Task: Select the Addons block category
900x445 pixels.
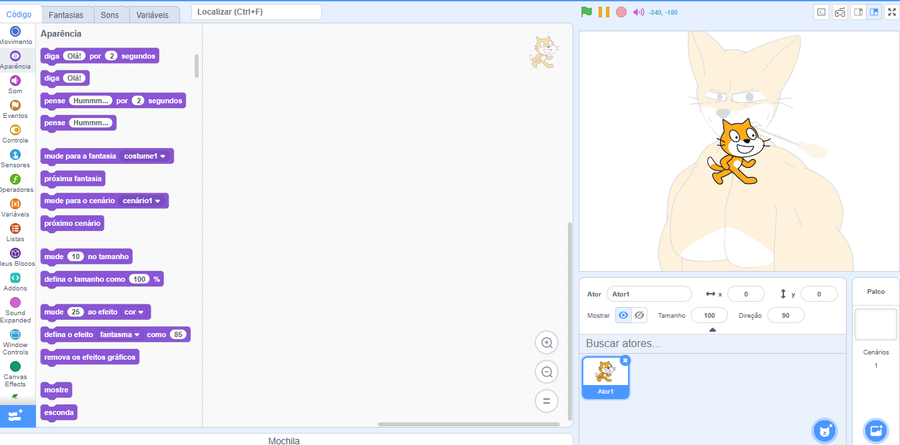Action: [x=15, y=282]
